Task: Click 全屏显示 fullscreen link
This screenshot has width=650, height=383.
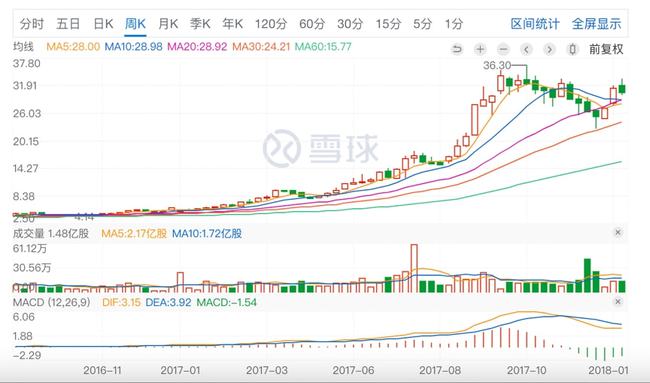Action: pos(597,24)
